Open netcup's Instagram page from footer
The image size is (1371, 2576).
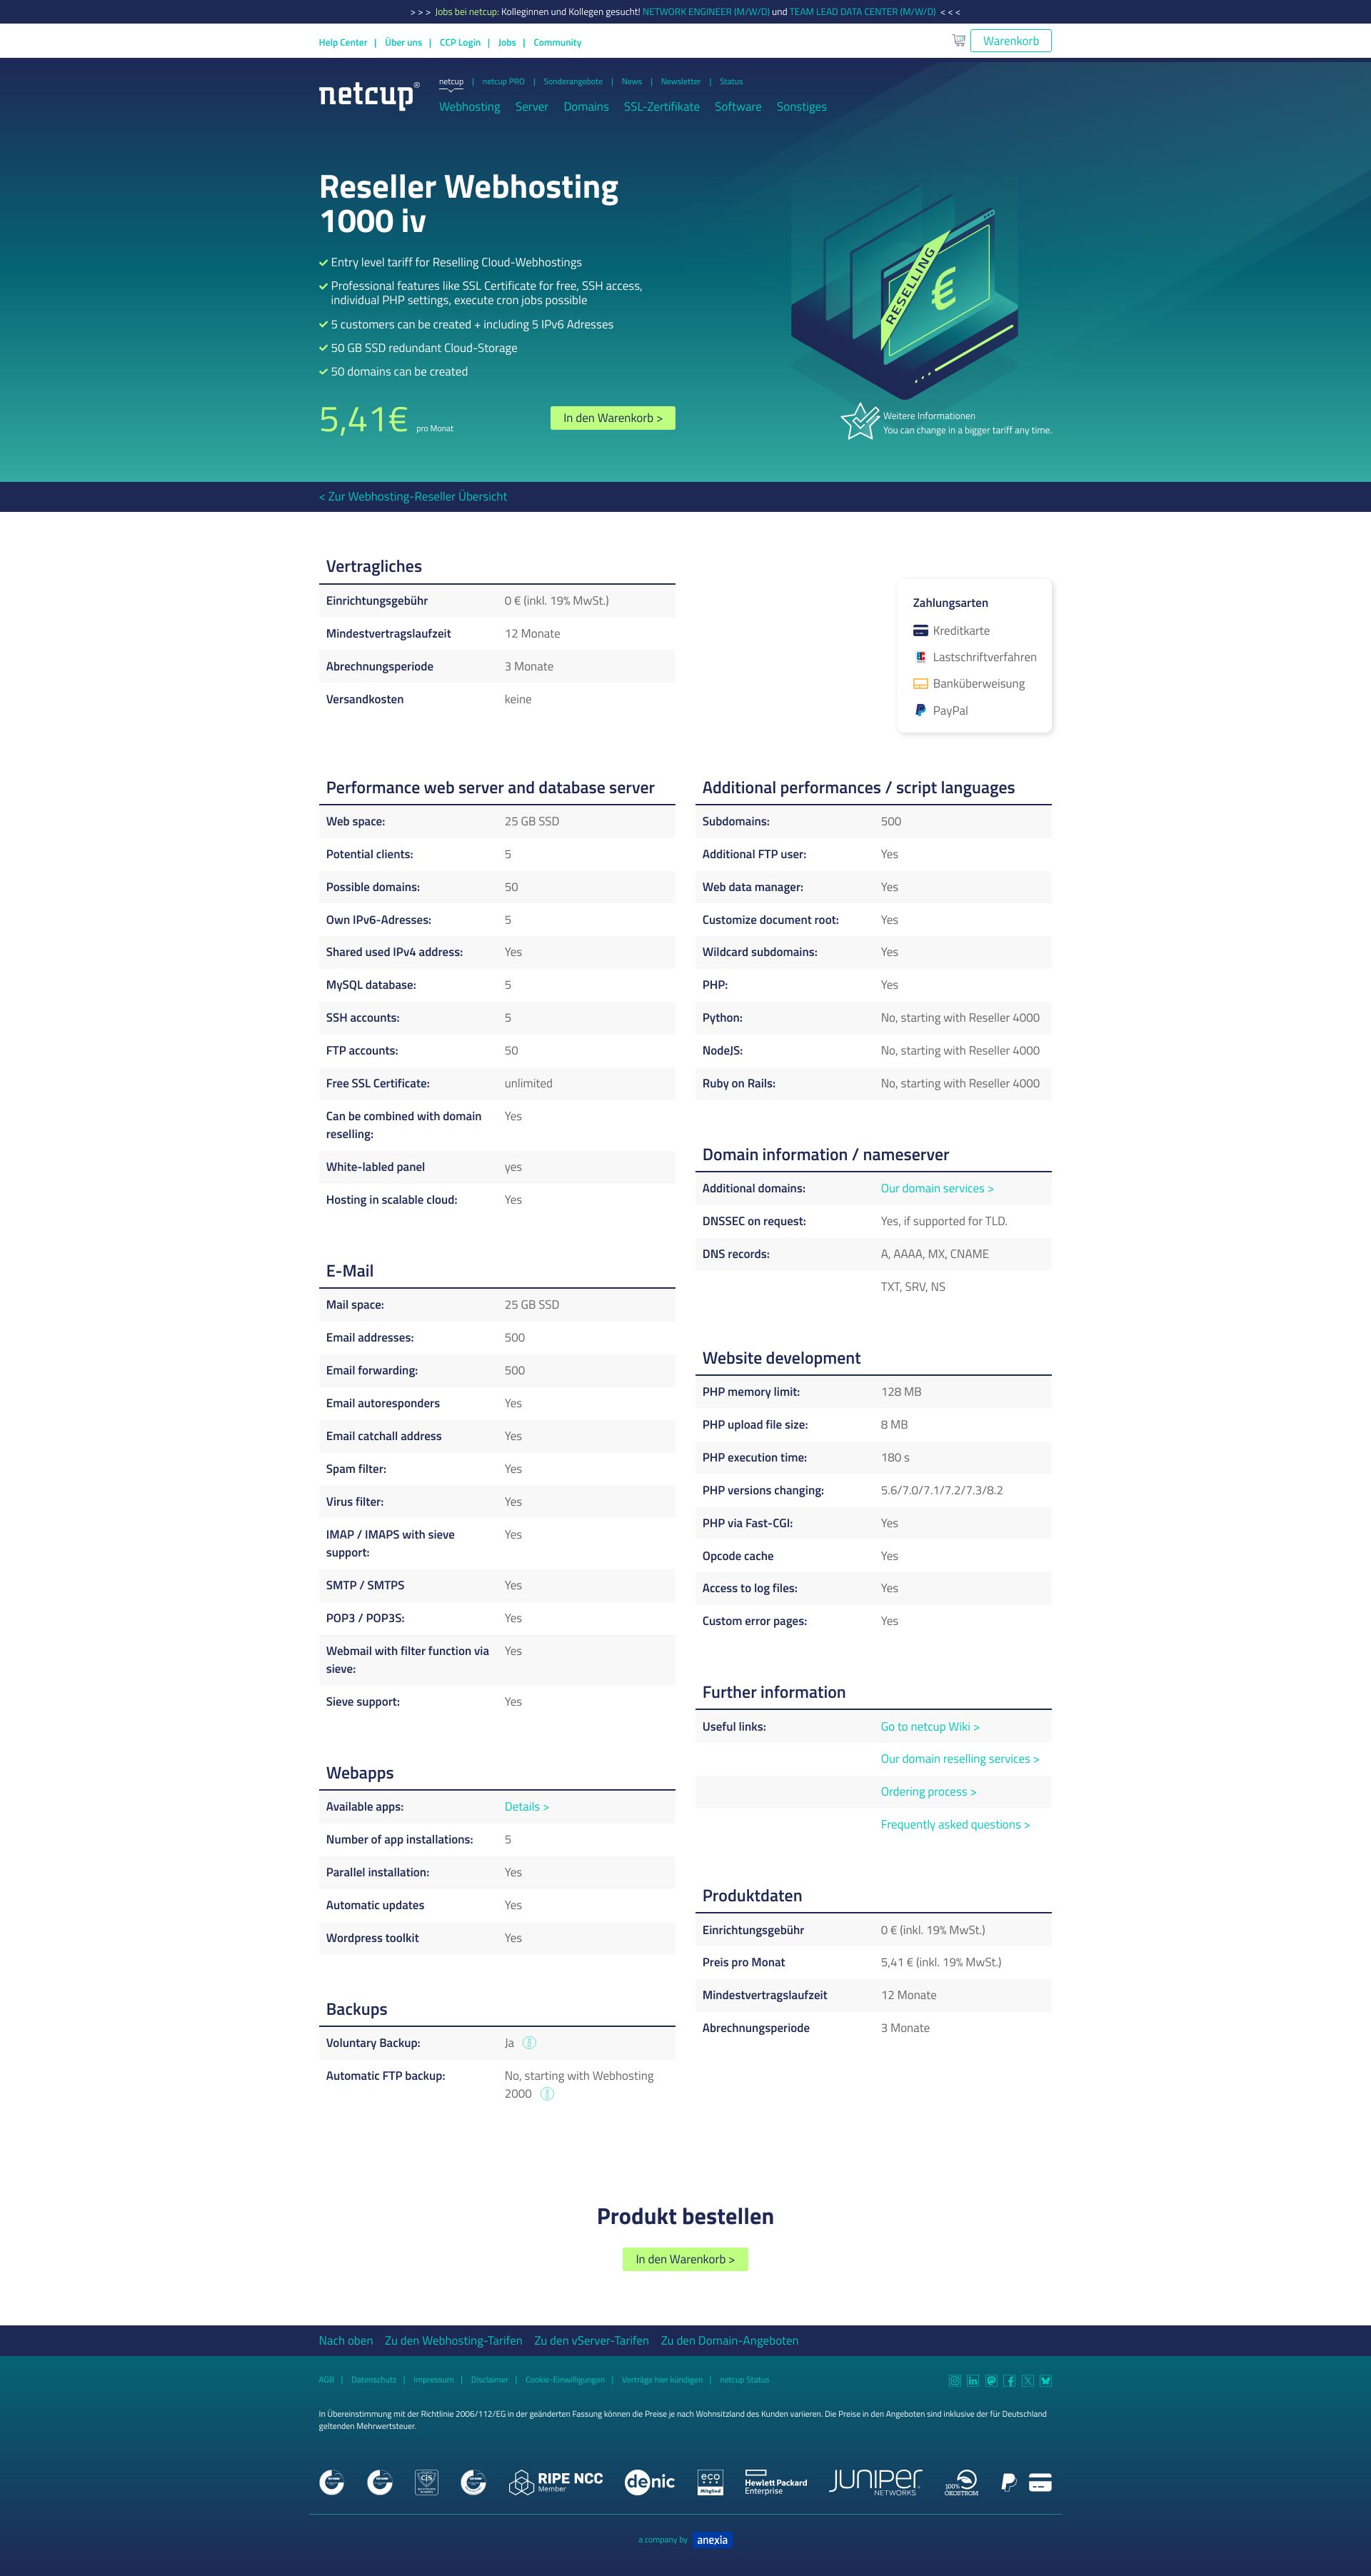[x=954, y=2380]
